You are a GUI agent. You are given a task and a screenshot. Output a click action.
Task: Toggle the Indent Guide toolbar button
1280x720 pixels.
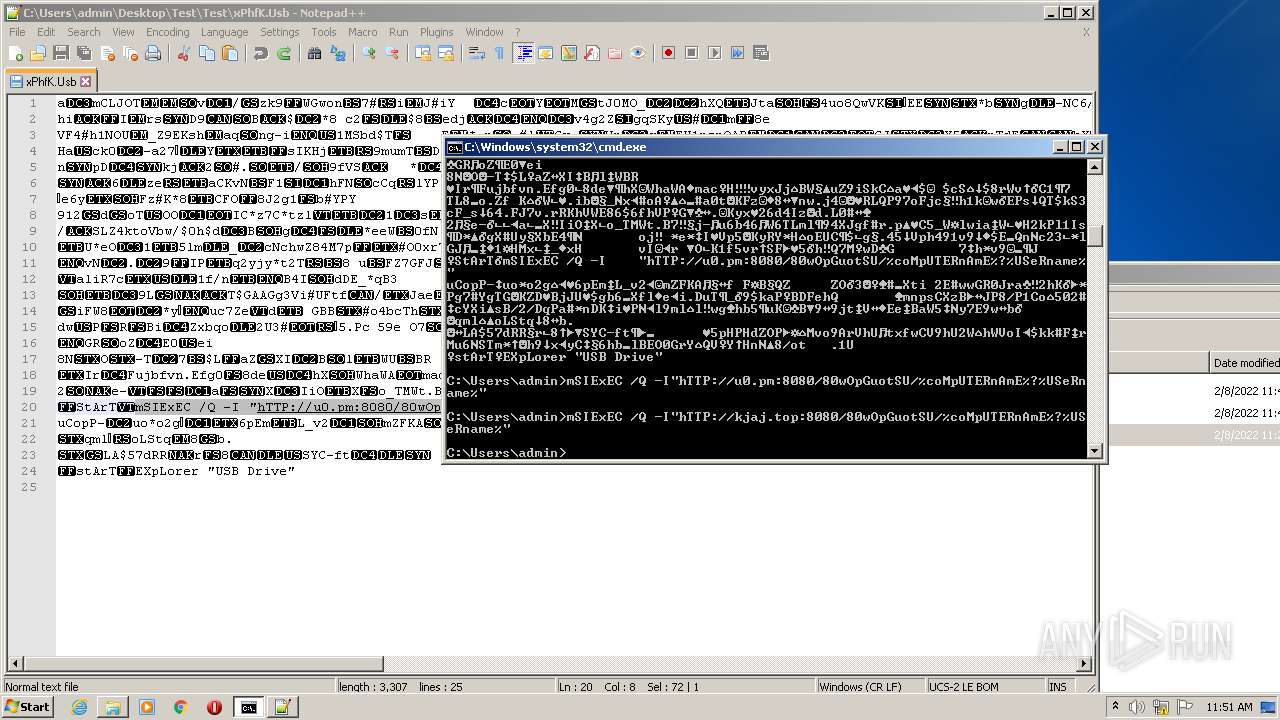click(x=523, y=53)
